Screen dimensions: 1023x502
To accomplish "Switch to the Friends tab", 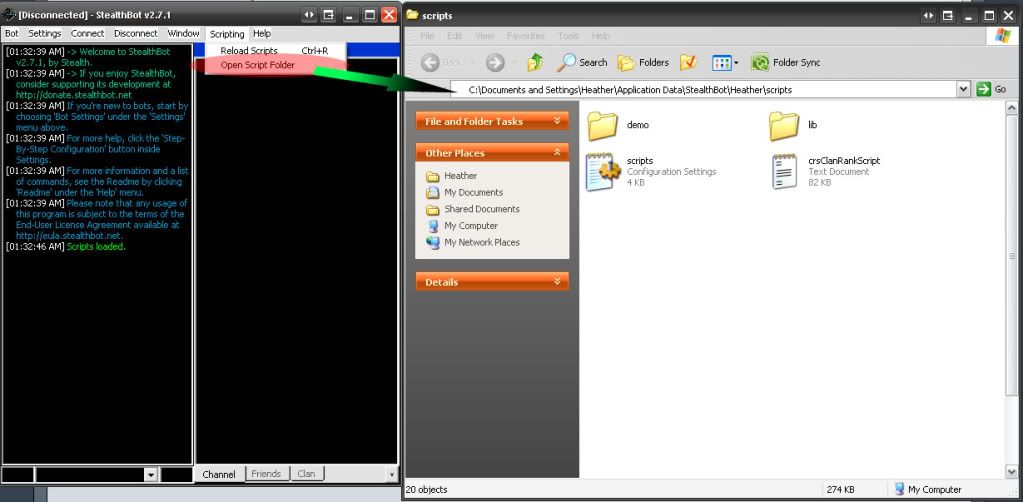I will click(x=266, y=474).
